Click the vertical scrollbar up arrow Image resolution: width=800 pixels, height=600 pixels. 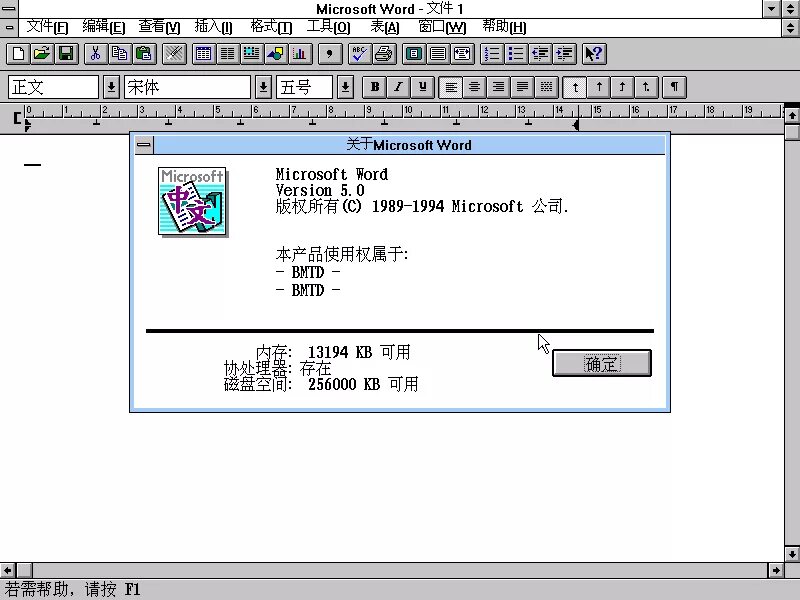click(792, 116)
